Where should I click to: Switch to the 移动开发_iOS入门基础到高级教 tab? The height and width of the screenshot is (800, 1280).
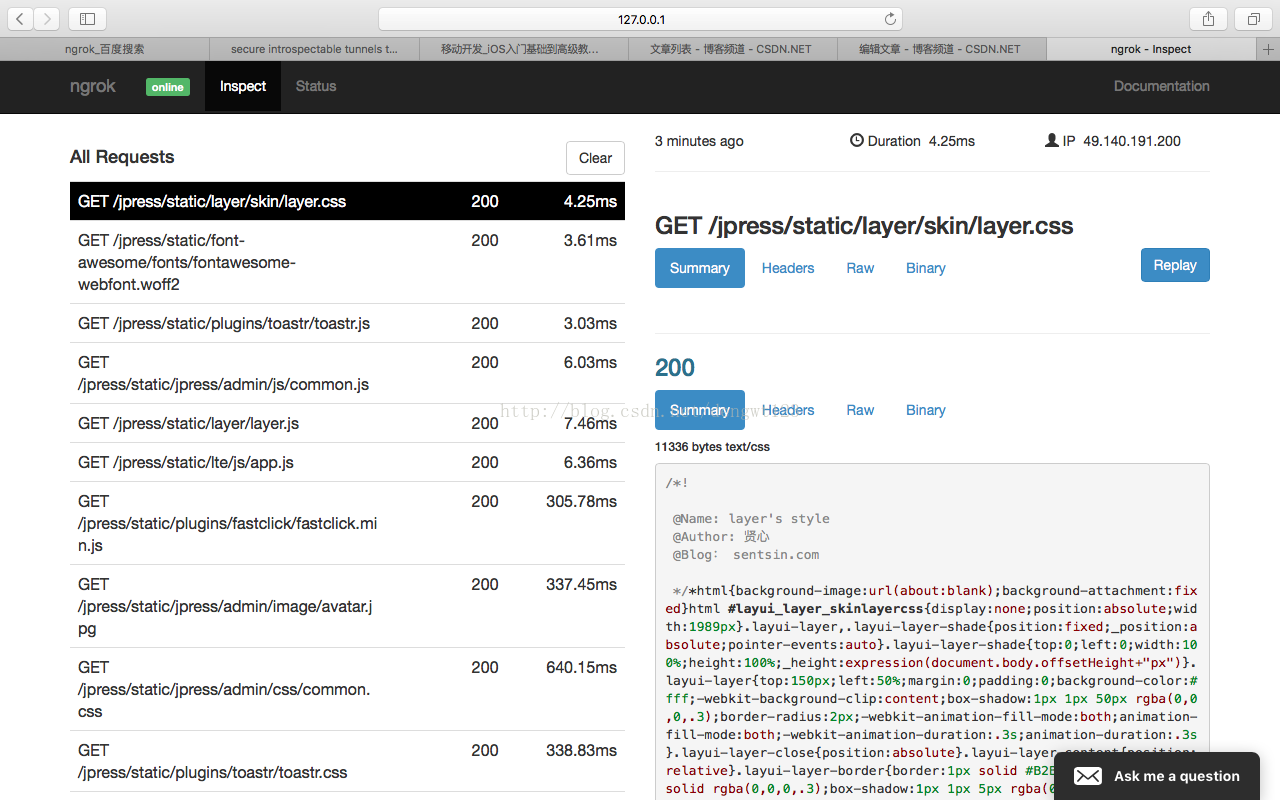[524, 49]
